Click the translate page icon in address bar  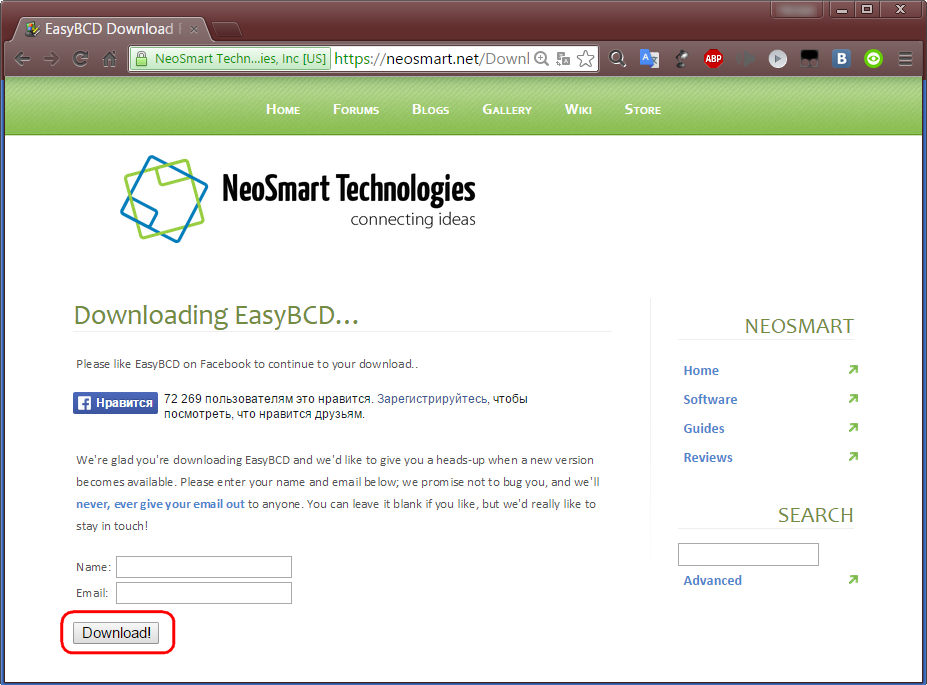pos(563,59)
